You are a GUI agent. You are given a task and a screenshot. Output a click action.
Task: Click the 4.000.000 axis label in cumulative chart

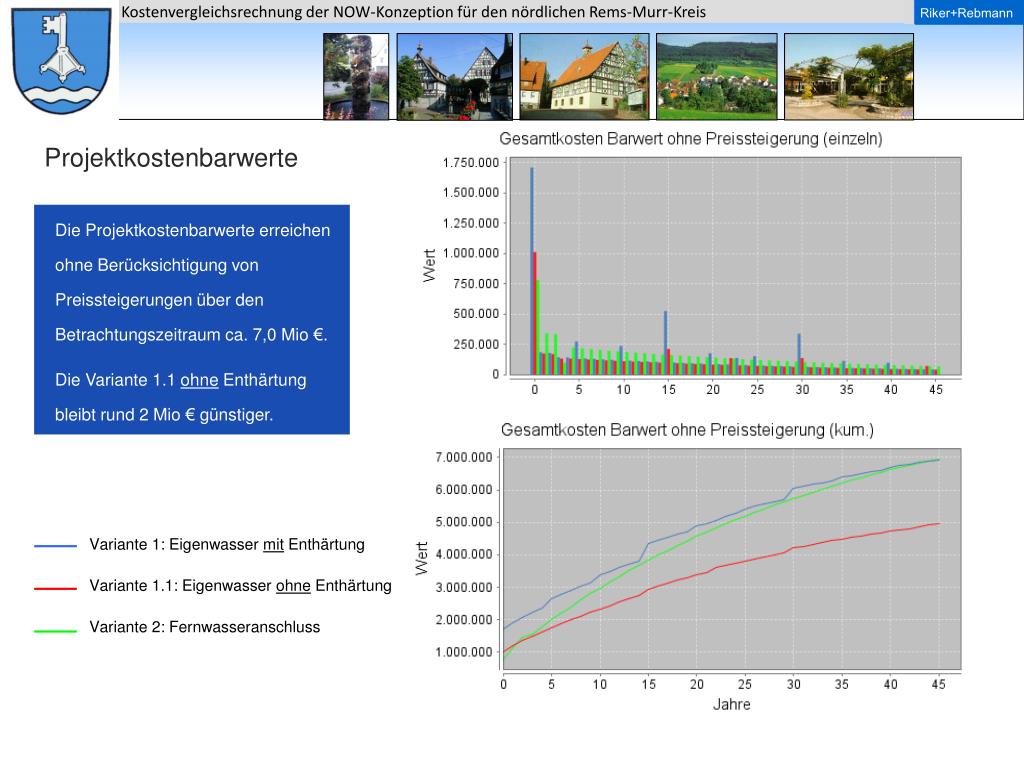click(x=464, y=554)
